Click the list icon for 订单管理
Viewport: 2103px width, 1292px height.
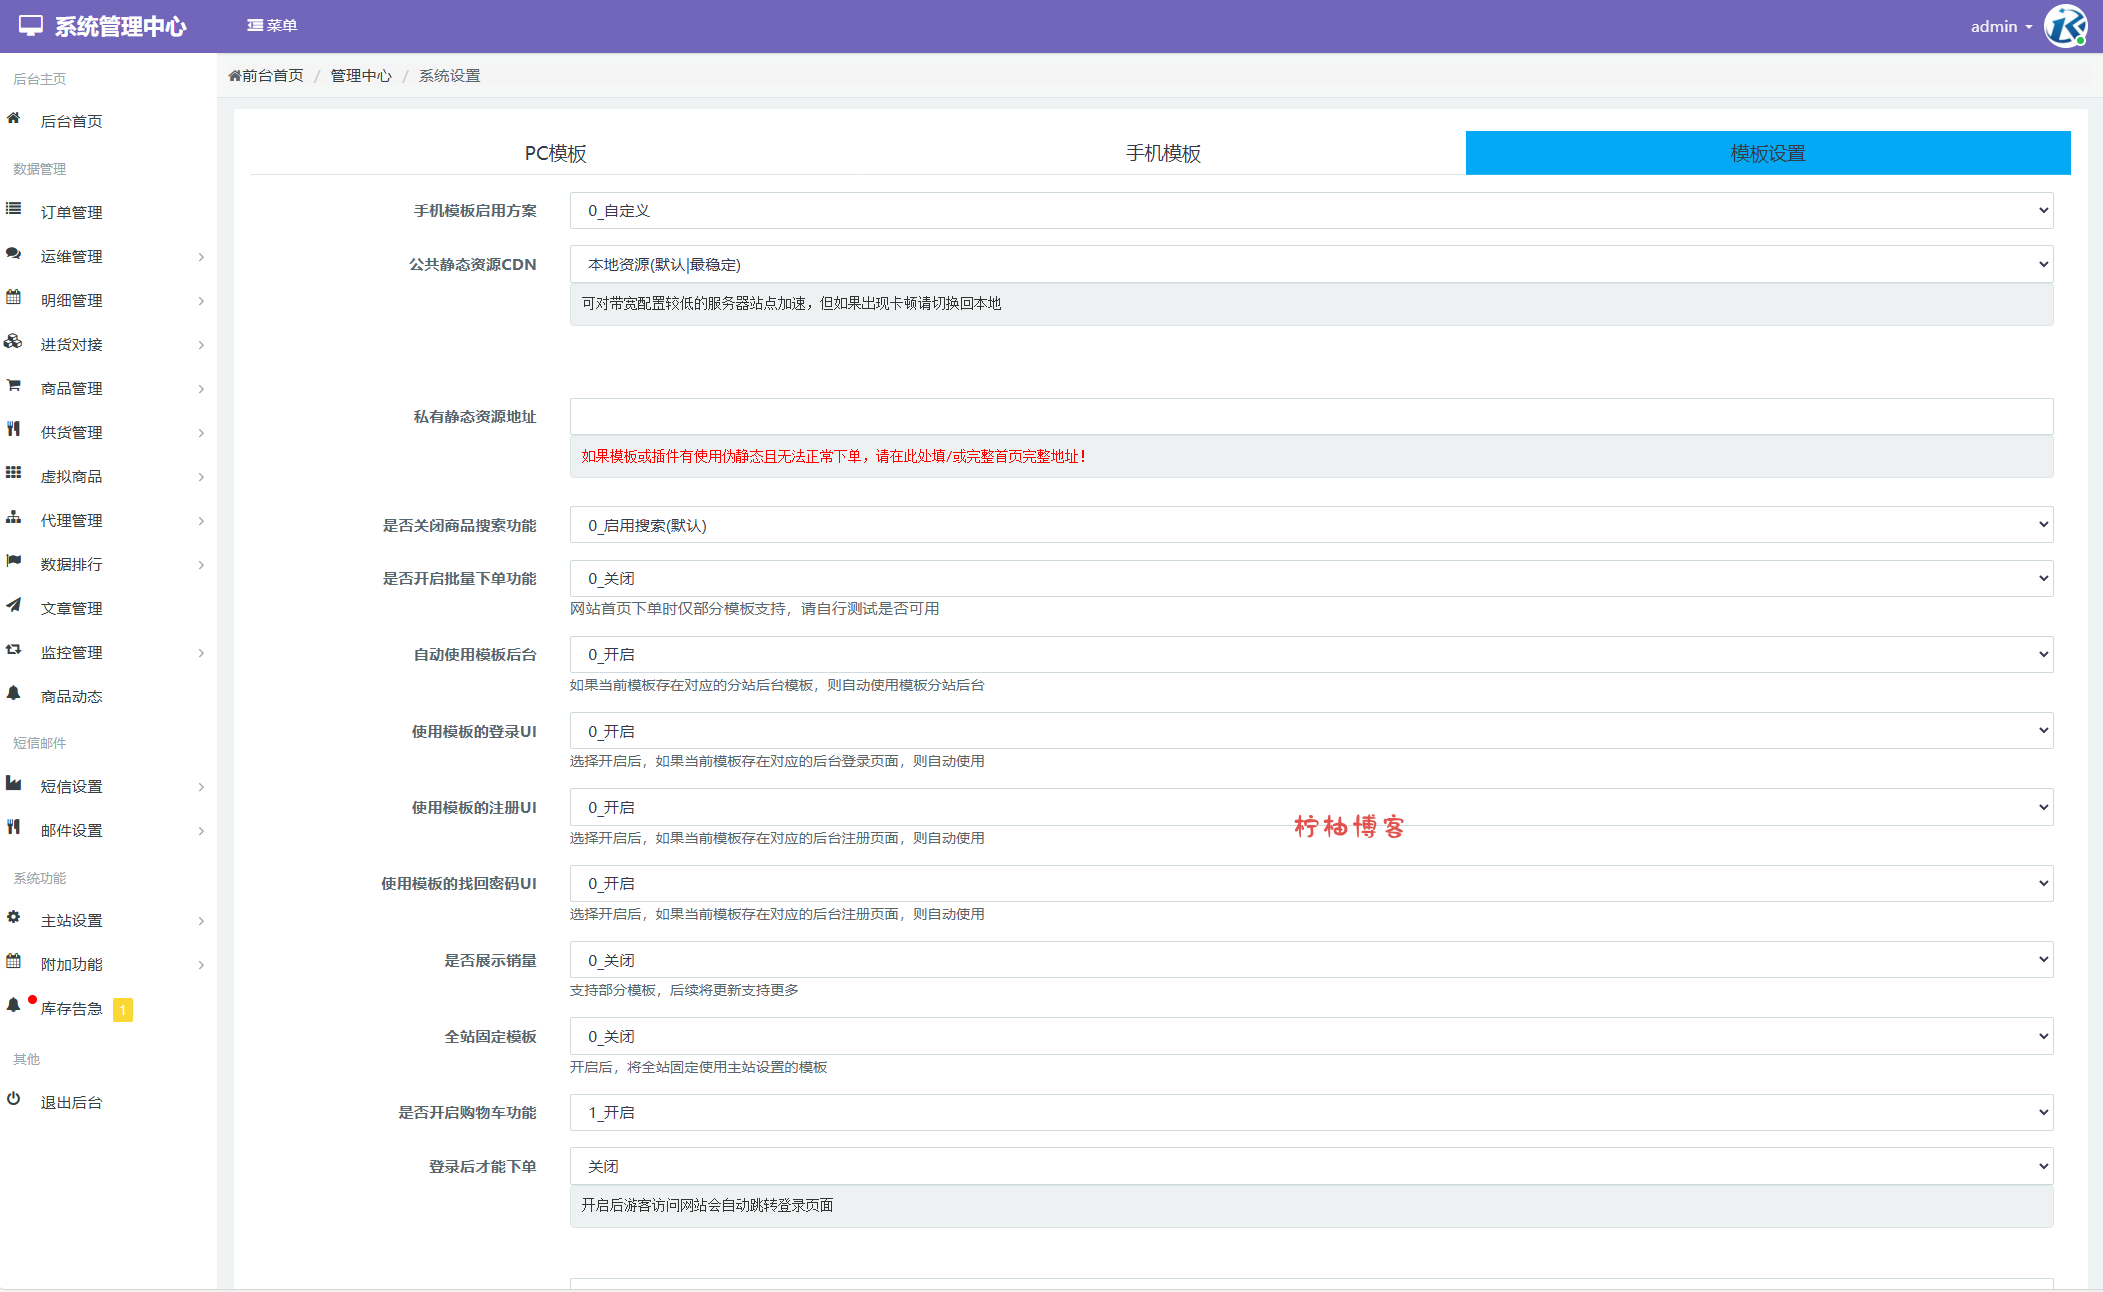tap(13, 209)
